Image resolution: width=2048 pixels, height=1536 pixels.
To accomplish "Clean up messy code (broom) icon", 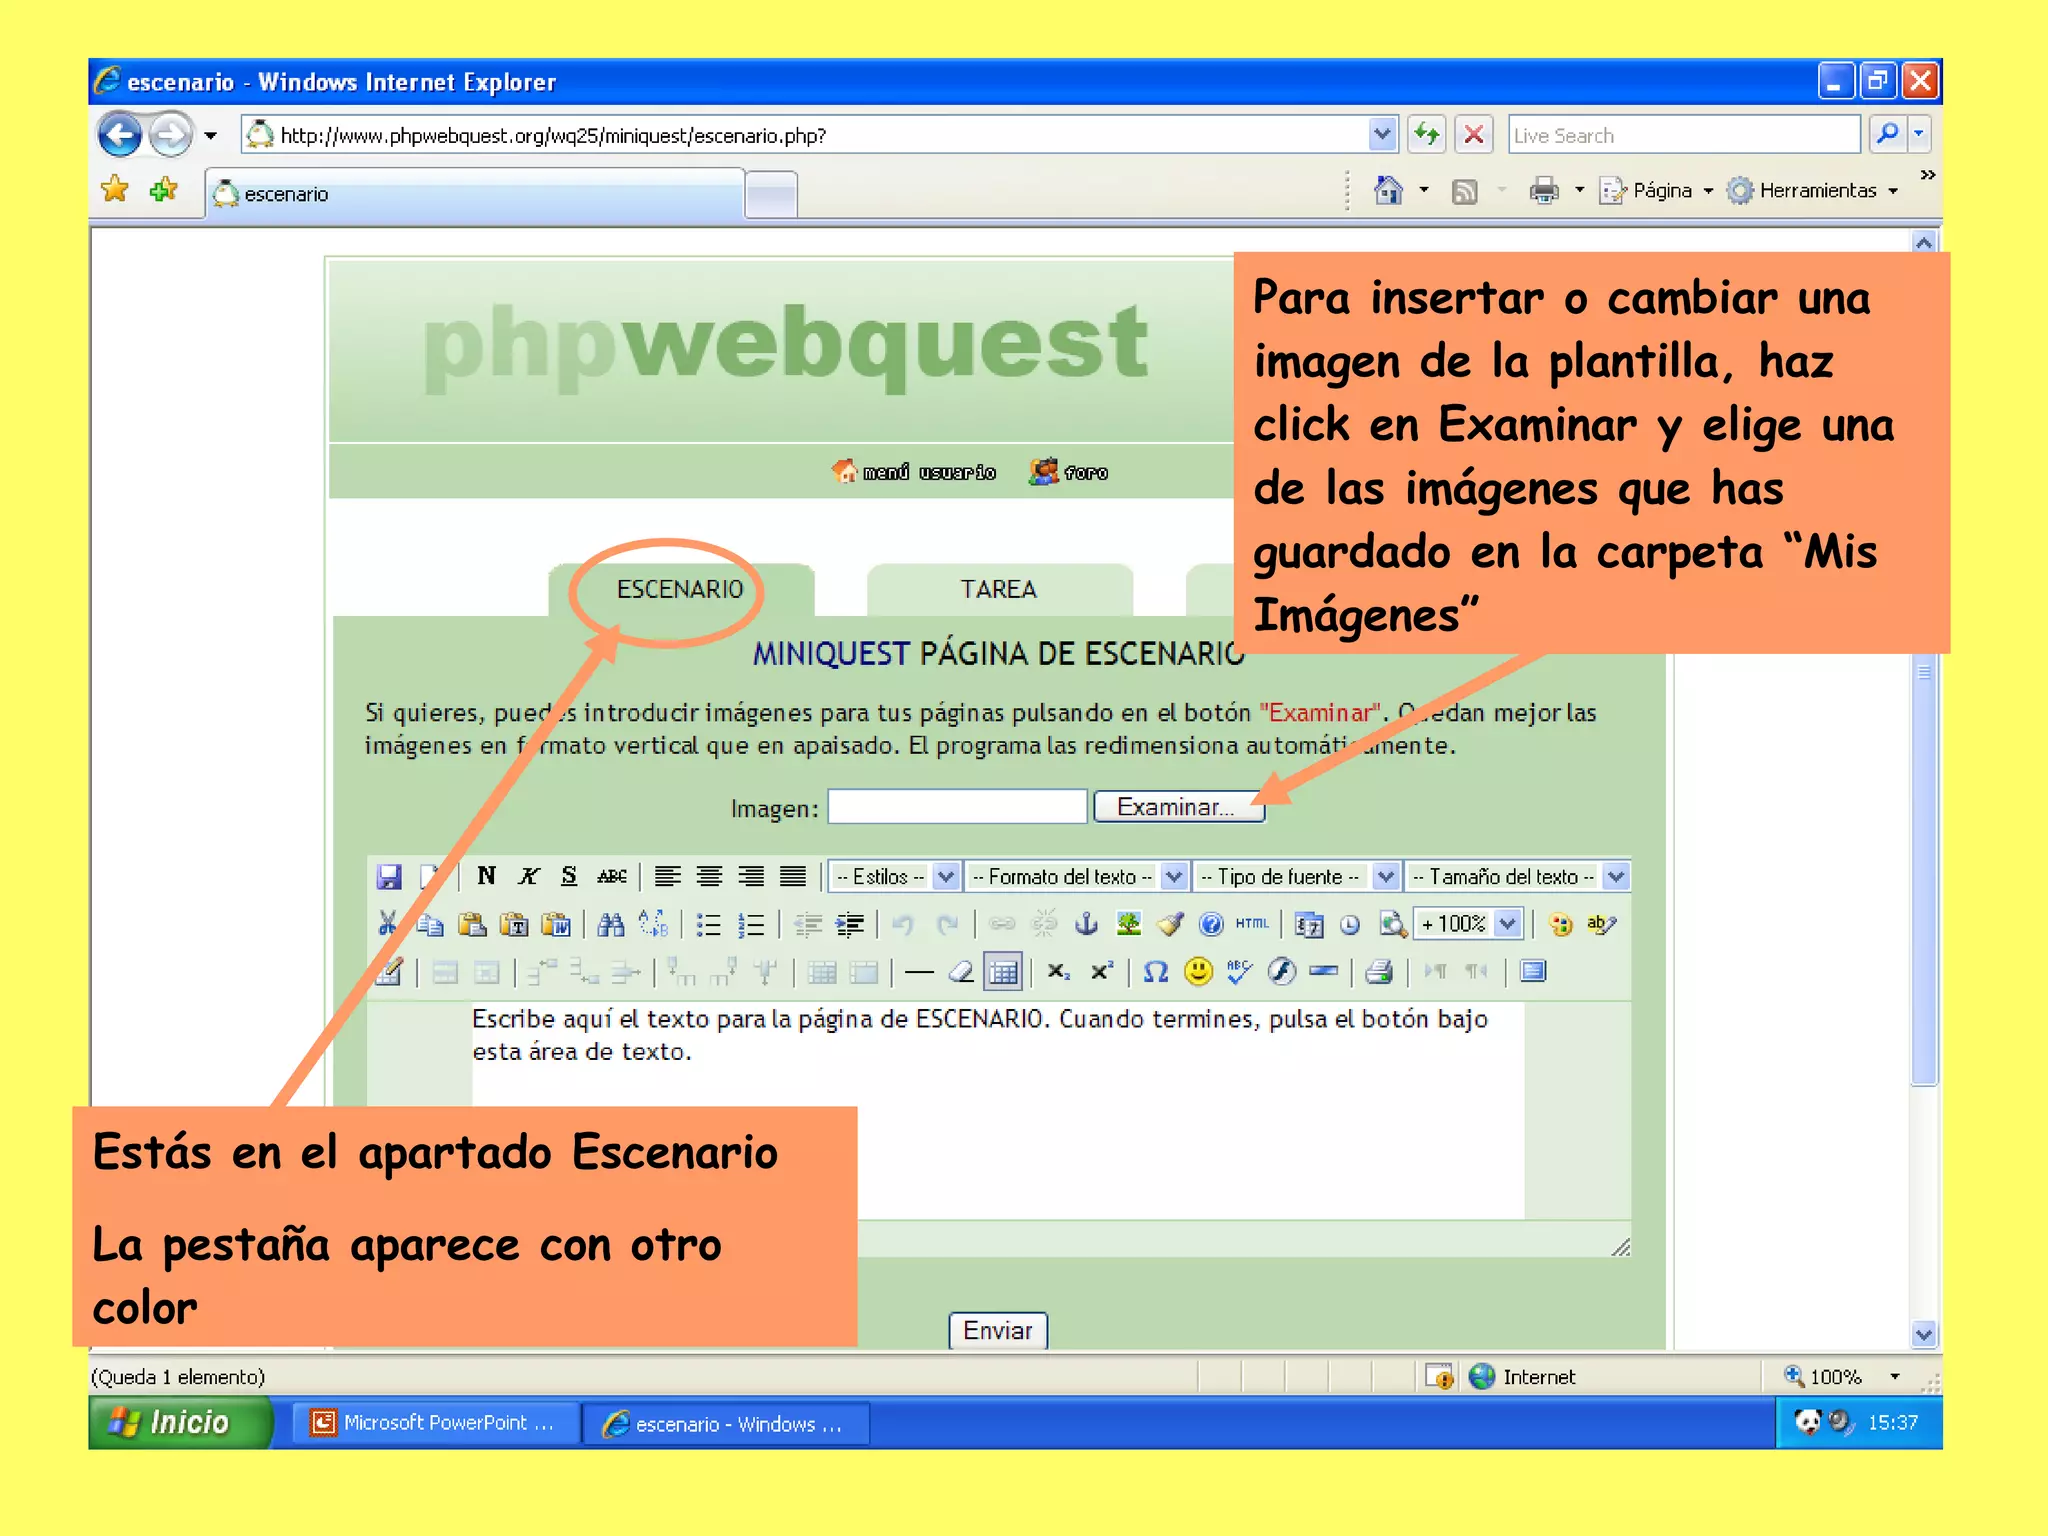I will (x=1170, y=924).
